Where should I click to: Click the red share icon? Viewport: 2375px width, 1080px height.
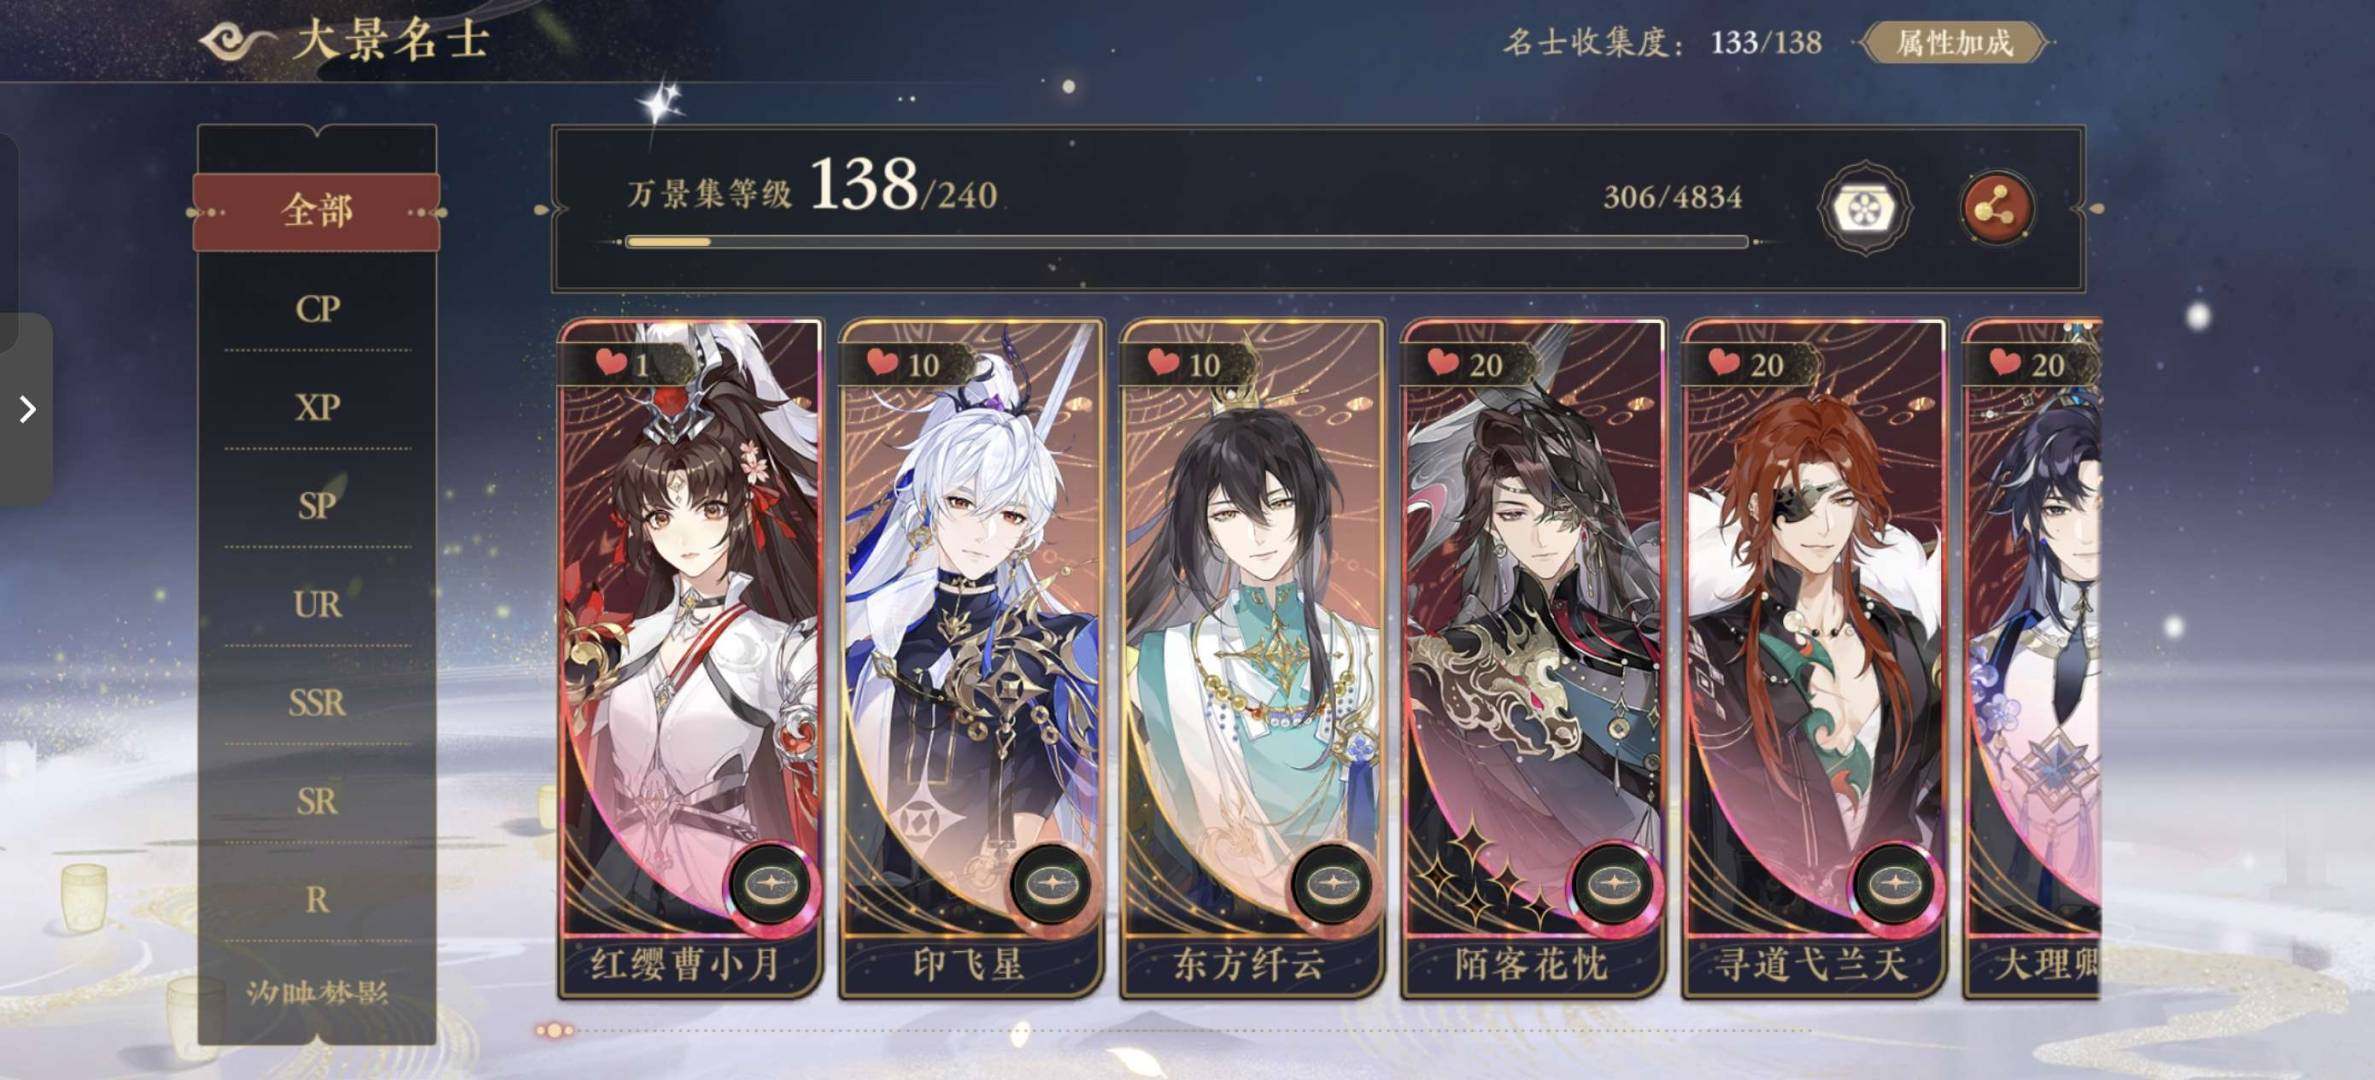click(x=1997, y=208)
